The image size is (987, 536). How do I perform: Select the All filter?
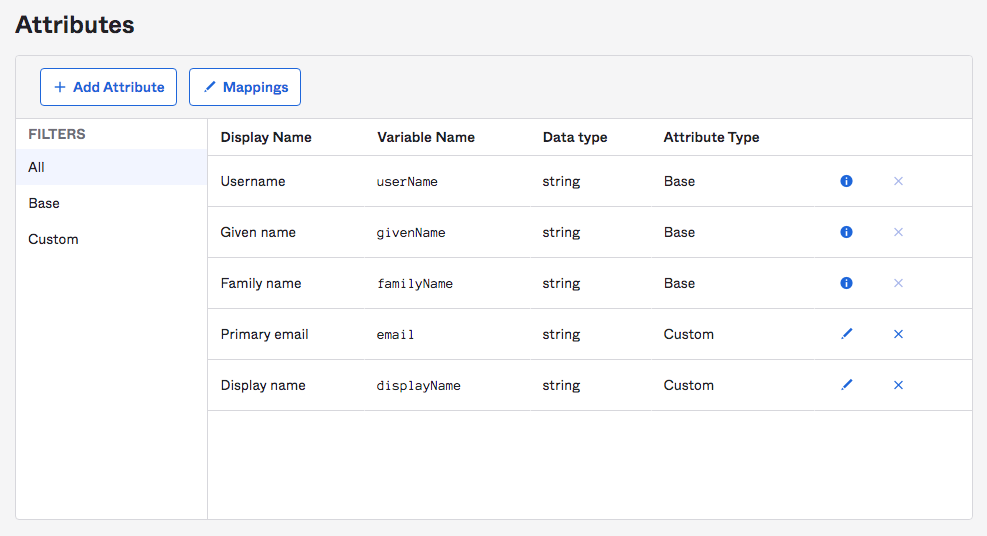(111, 167)
